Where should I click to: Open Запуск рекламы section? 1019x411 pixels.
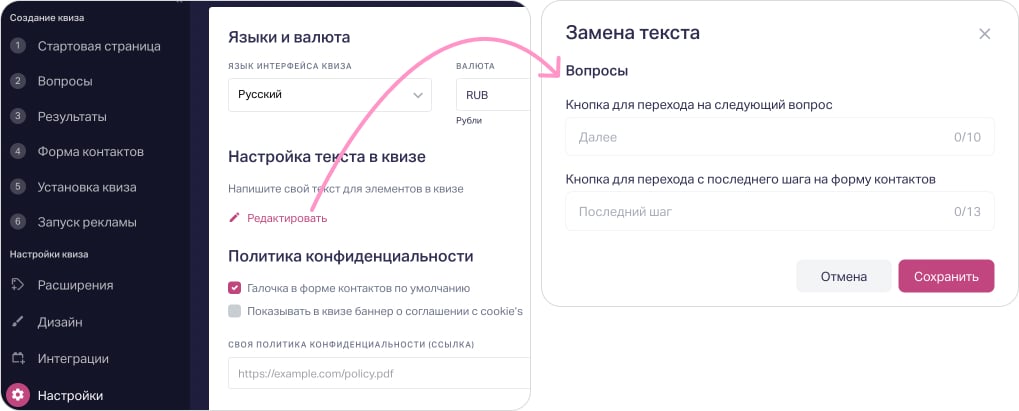click(87, 222)
